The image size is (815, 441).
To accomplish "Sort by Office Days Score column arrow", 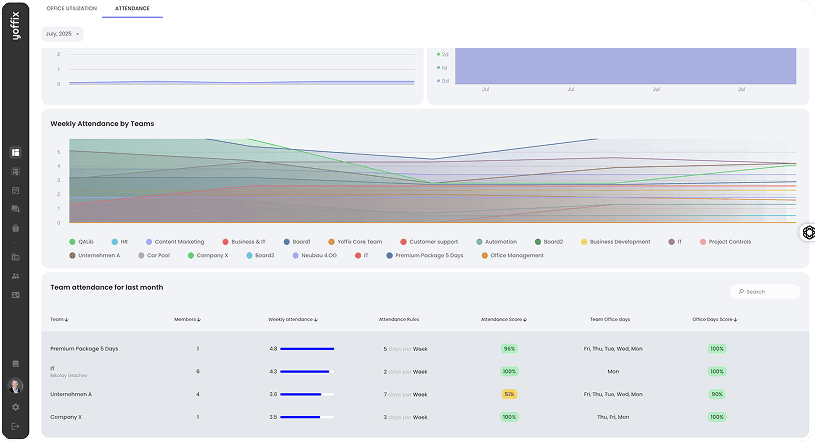I will tap(736, 320).
